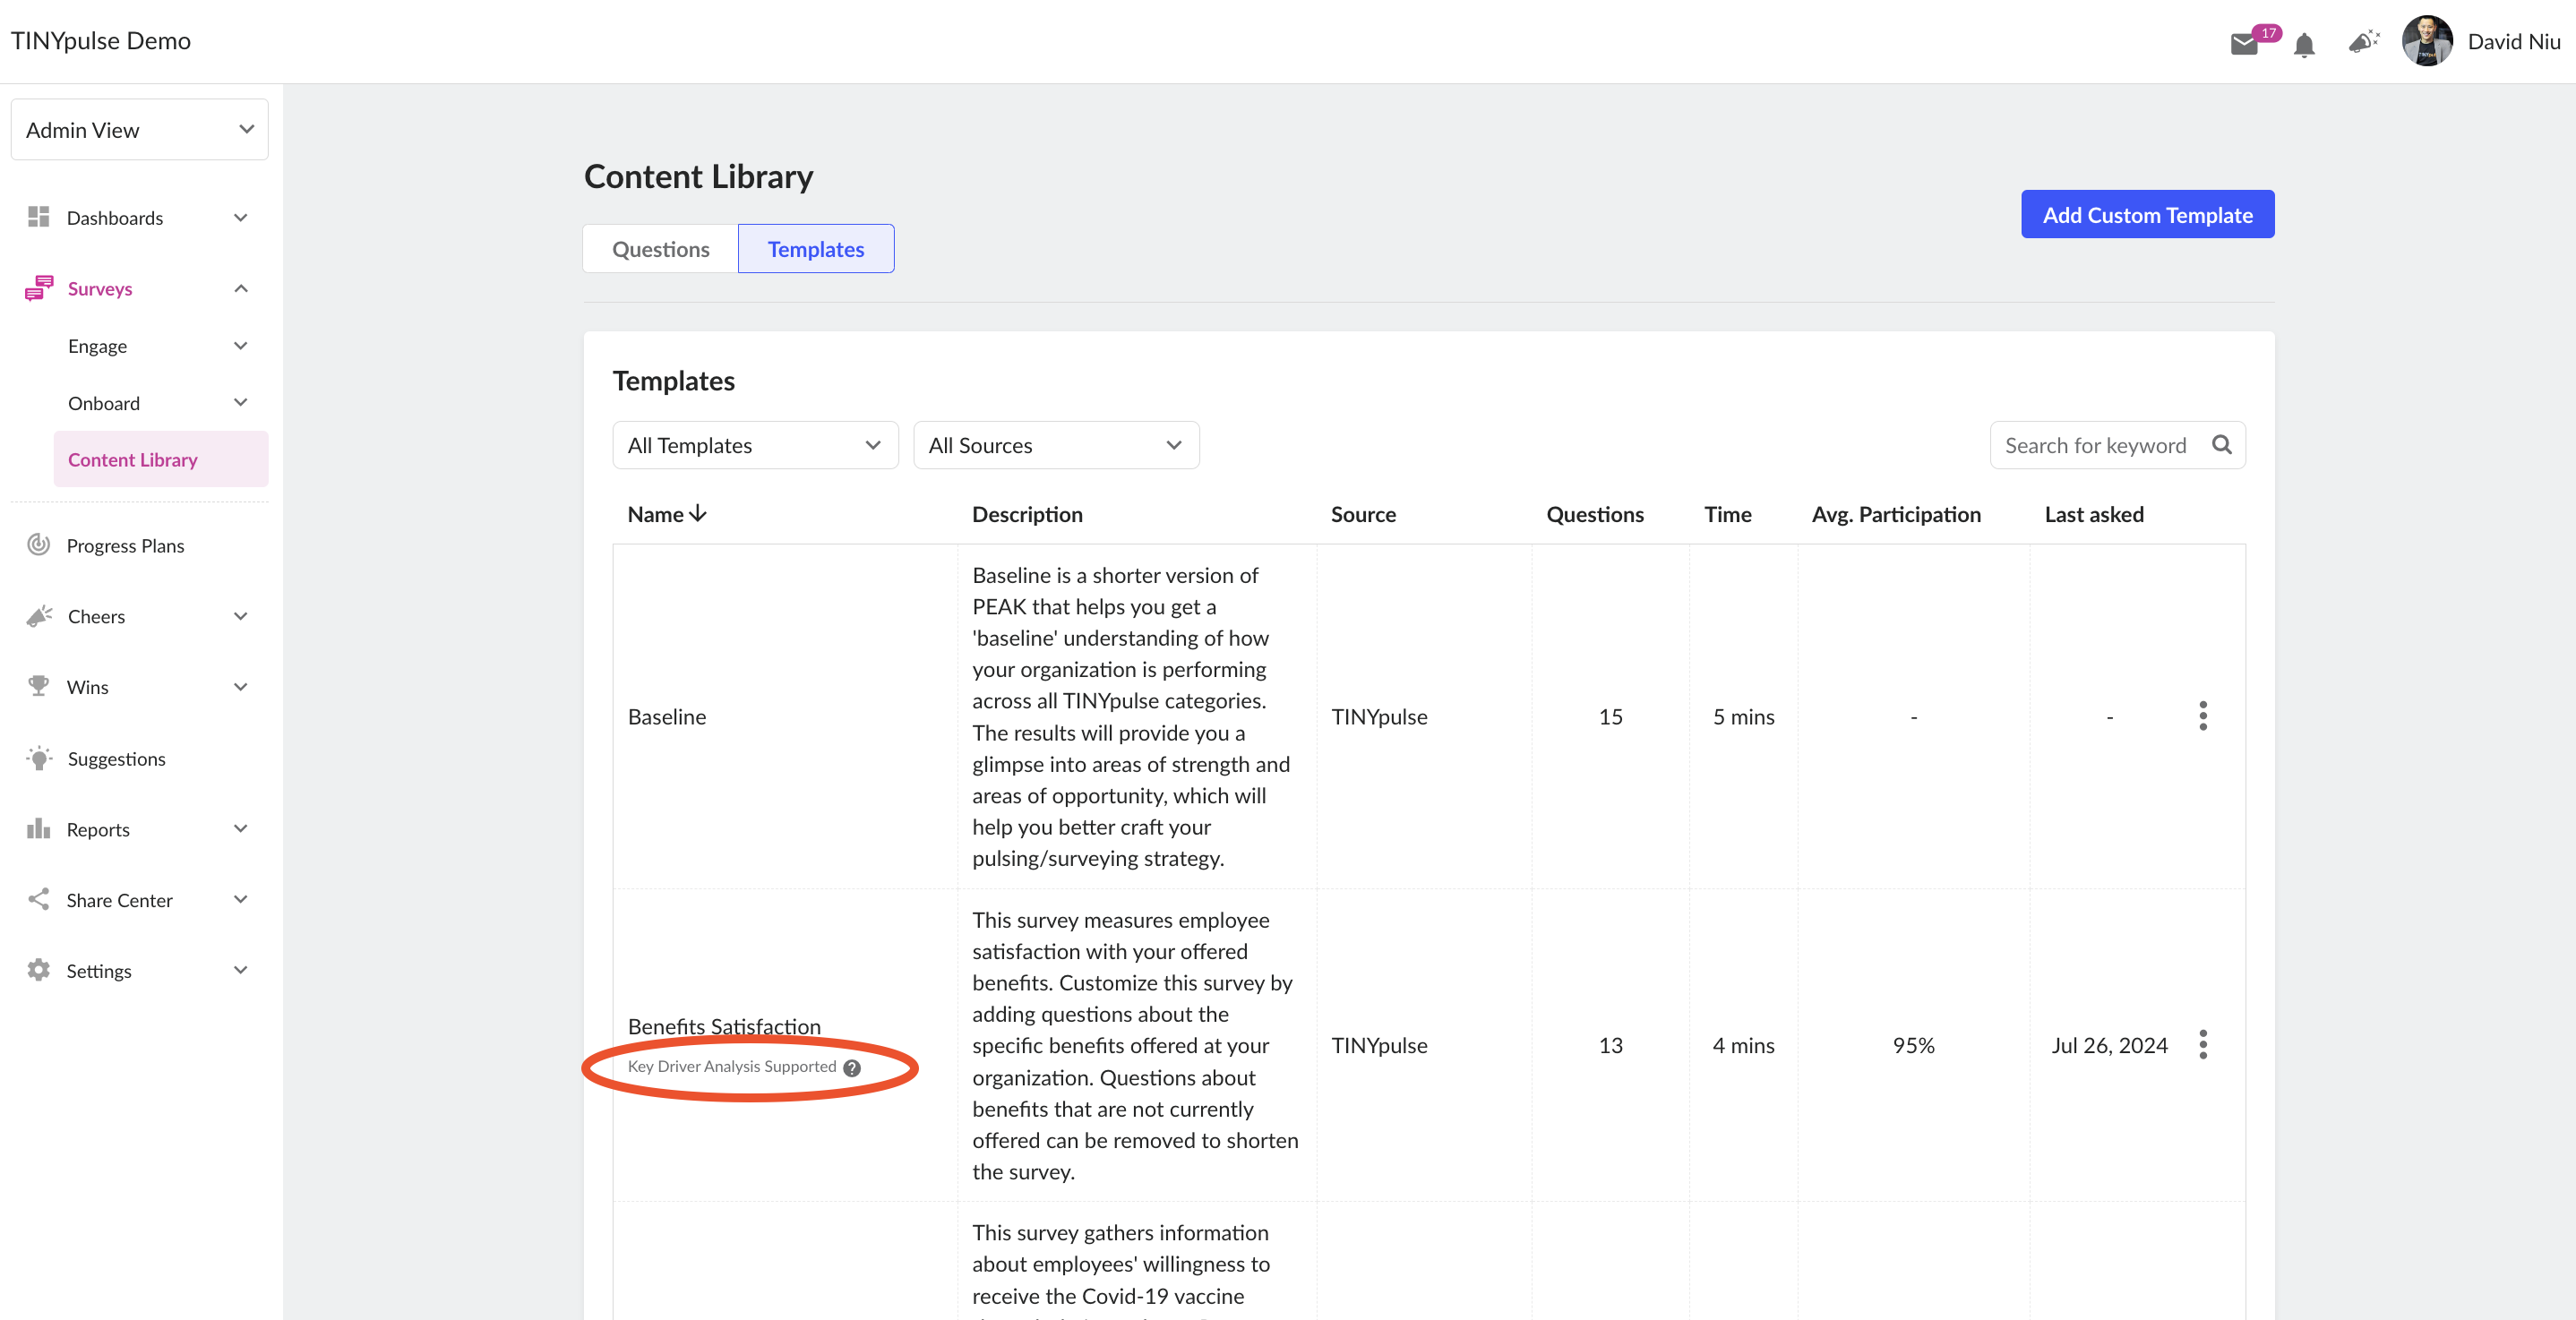Open Benefits Satisfaction row three-dot menu
The height and width of the screenshot is (1320, 2576).
point(2203,1045)
